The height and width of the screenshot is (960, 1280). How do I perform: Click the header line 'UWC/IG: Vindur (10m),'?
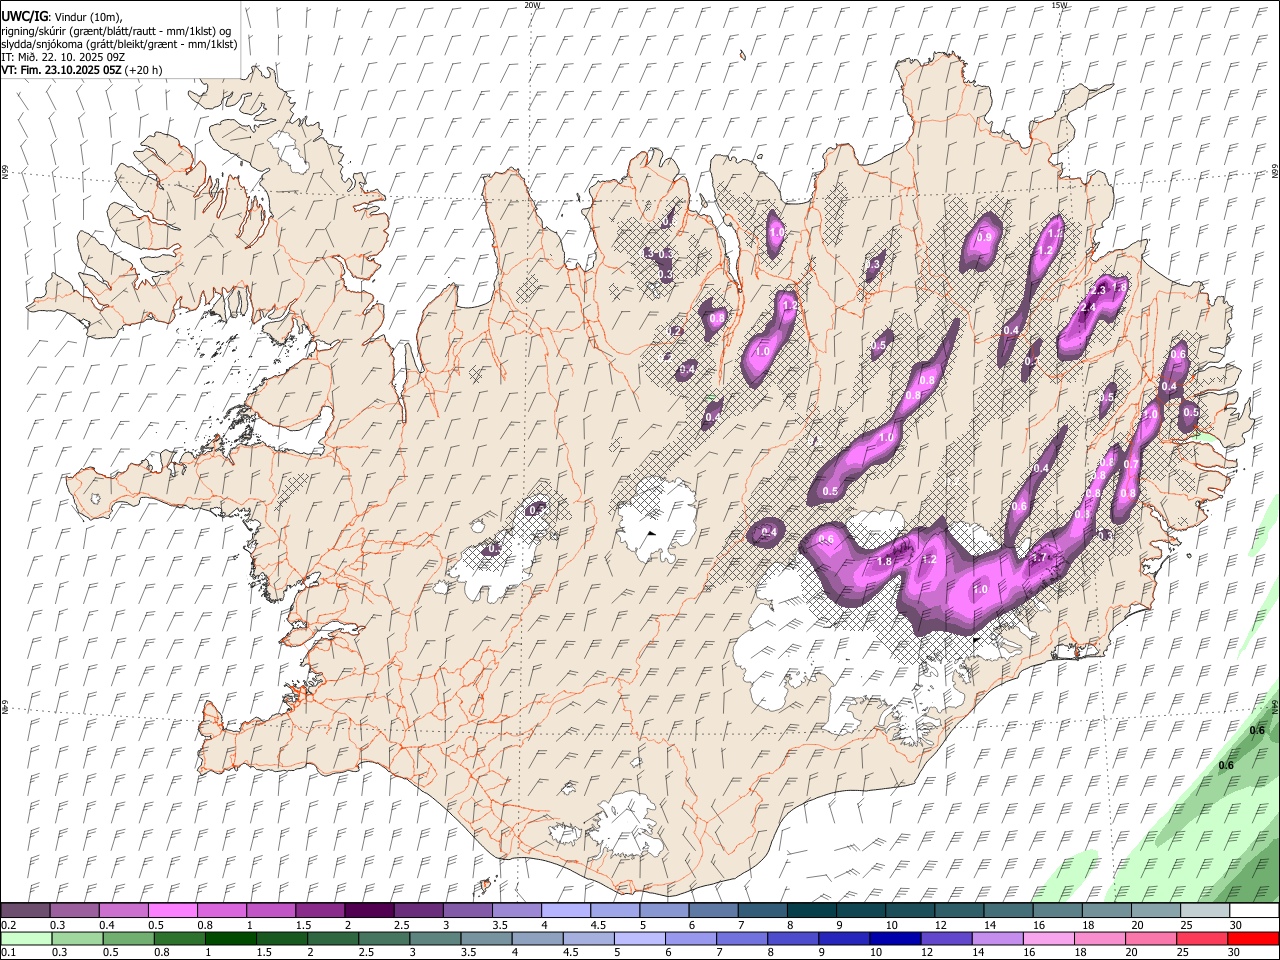click(x=61, y=17)
